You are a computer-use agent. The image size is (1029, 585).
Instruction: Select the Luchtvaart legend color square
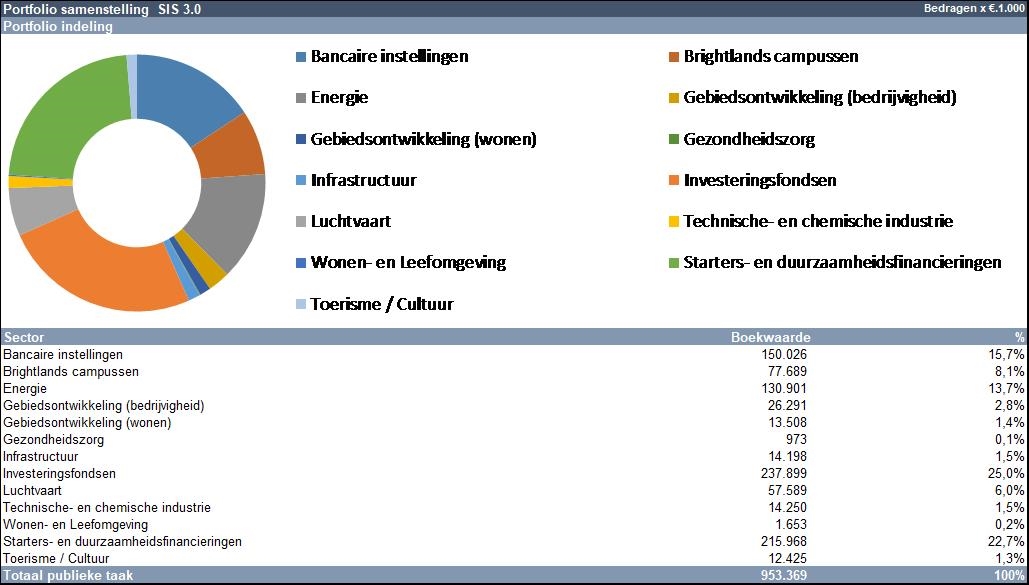[x=301, y=222]
